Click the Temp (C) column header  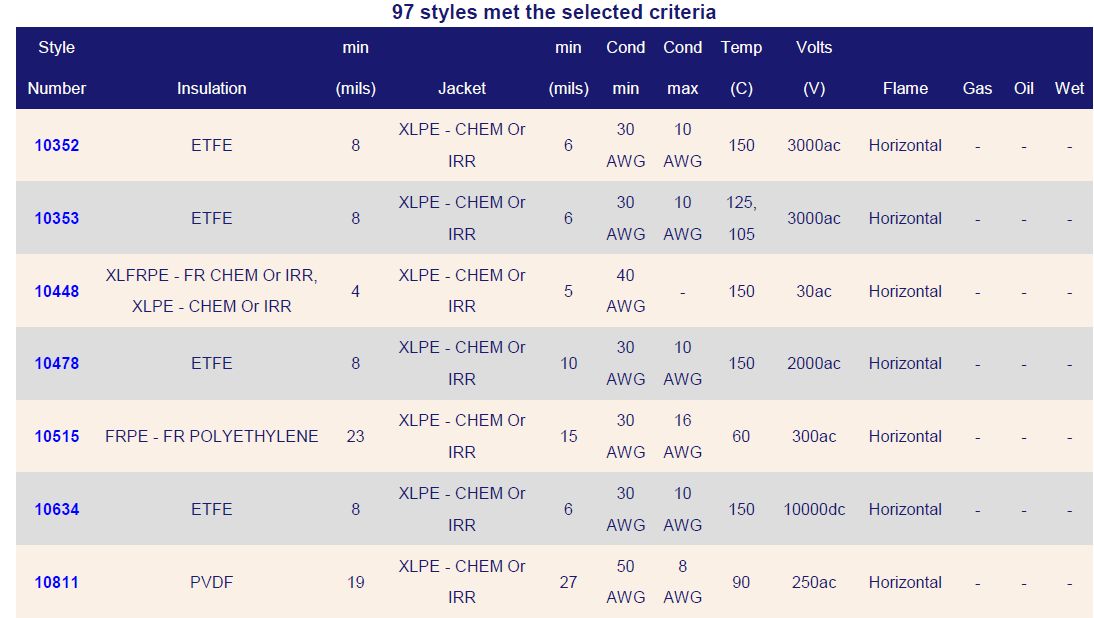tap(741, 68)
